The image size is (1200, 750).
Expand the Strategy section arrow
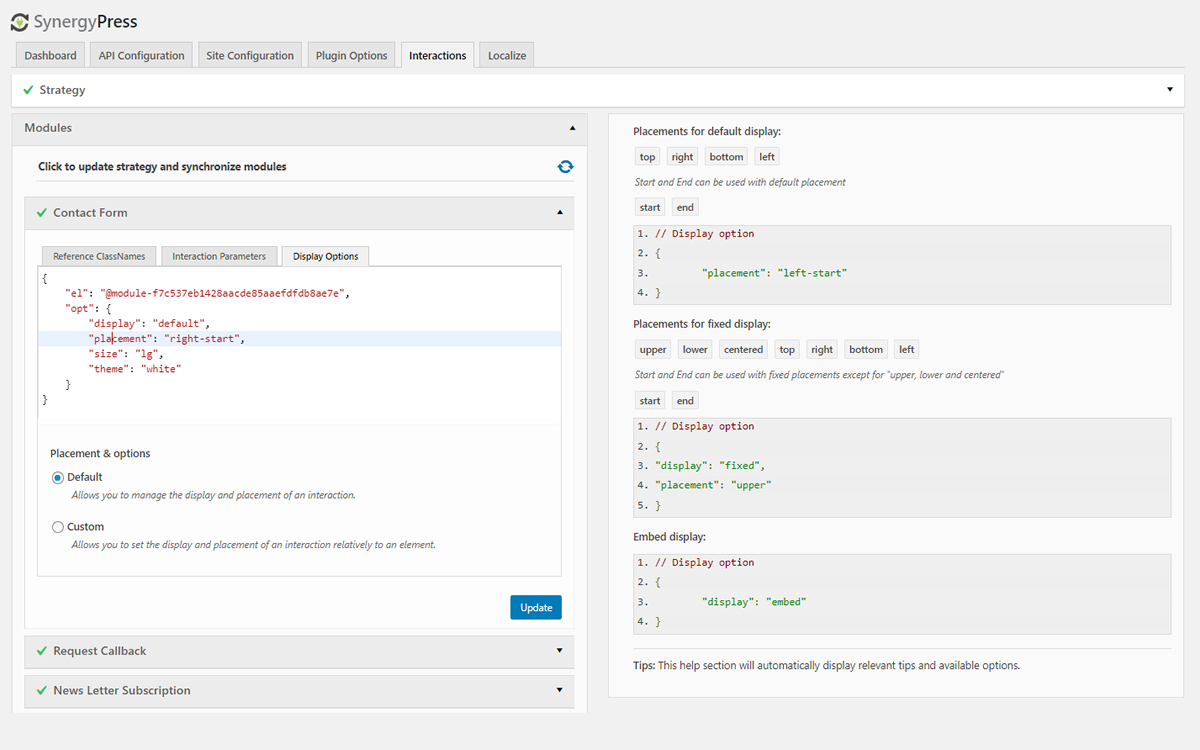tap(1170, 90)
